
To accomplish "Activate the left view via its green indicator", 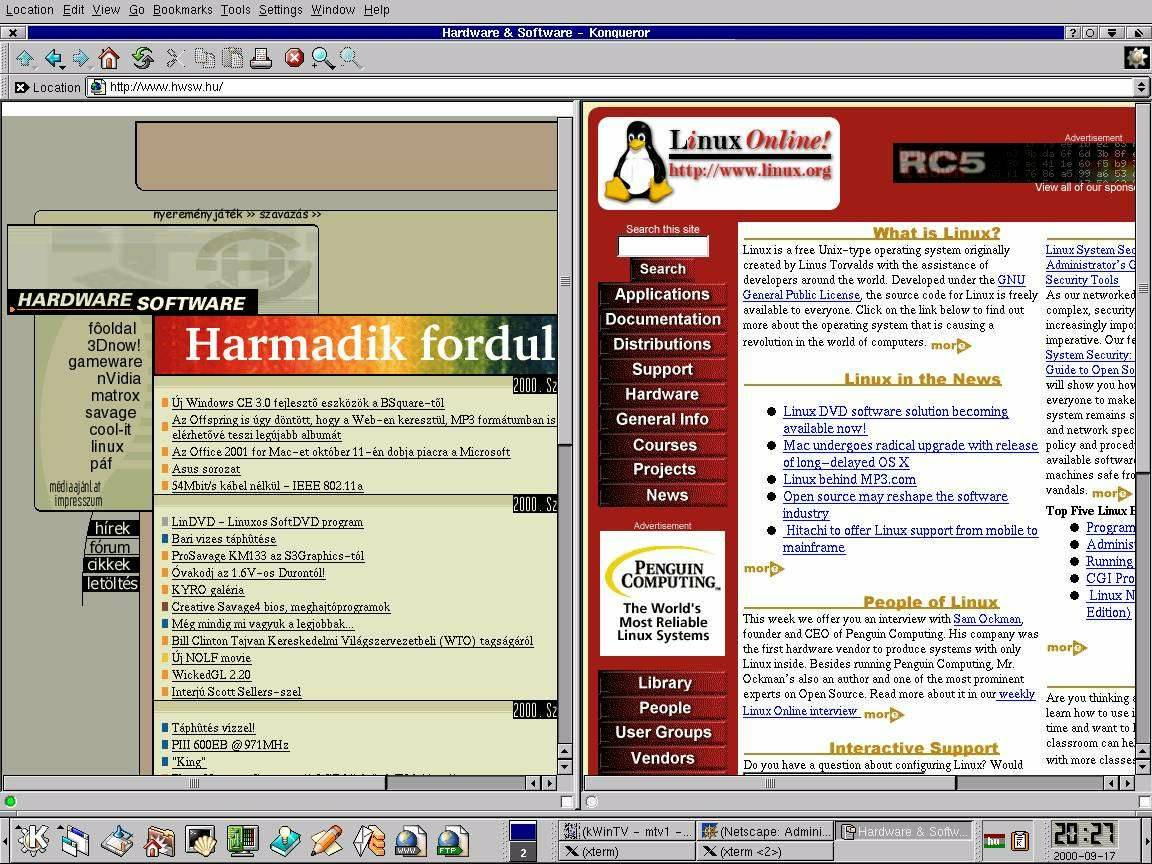I will (10, 801).
